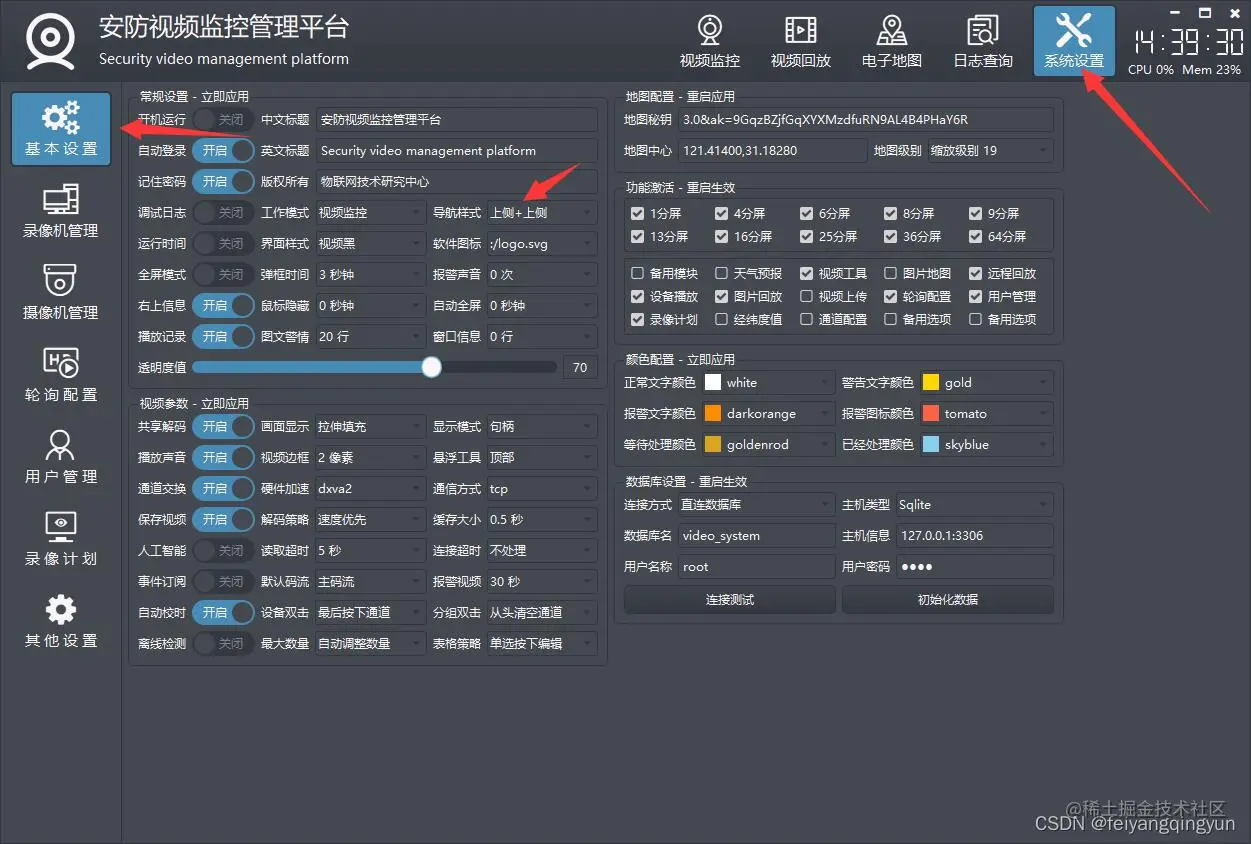Select 录像机管理 in the sidebar
1251x844 pixels.
[60, 212]
